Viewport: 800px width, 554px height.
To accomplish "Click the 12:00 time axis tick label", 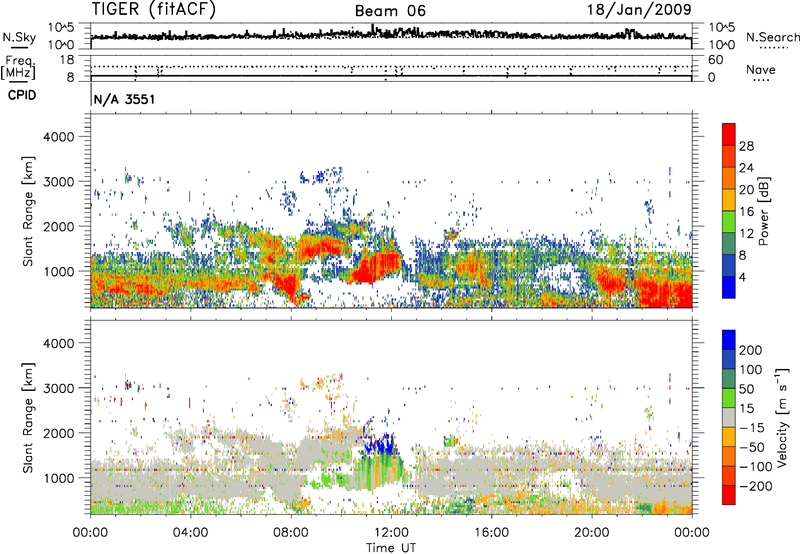I will tap(391, 533).
